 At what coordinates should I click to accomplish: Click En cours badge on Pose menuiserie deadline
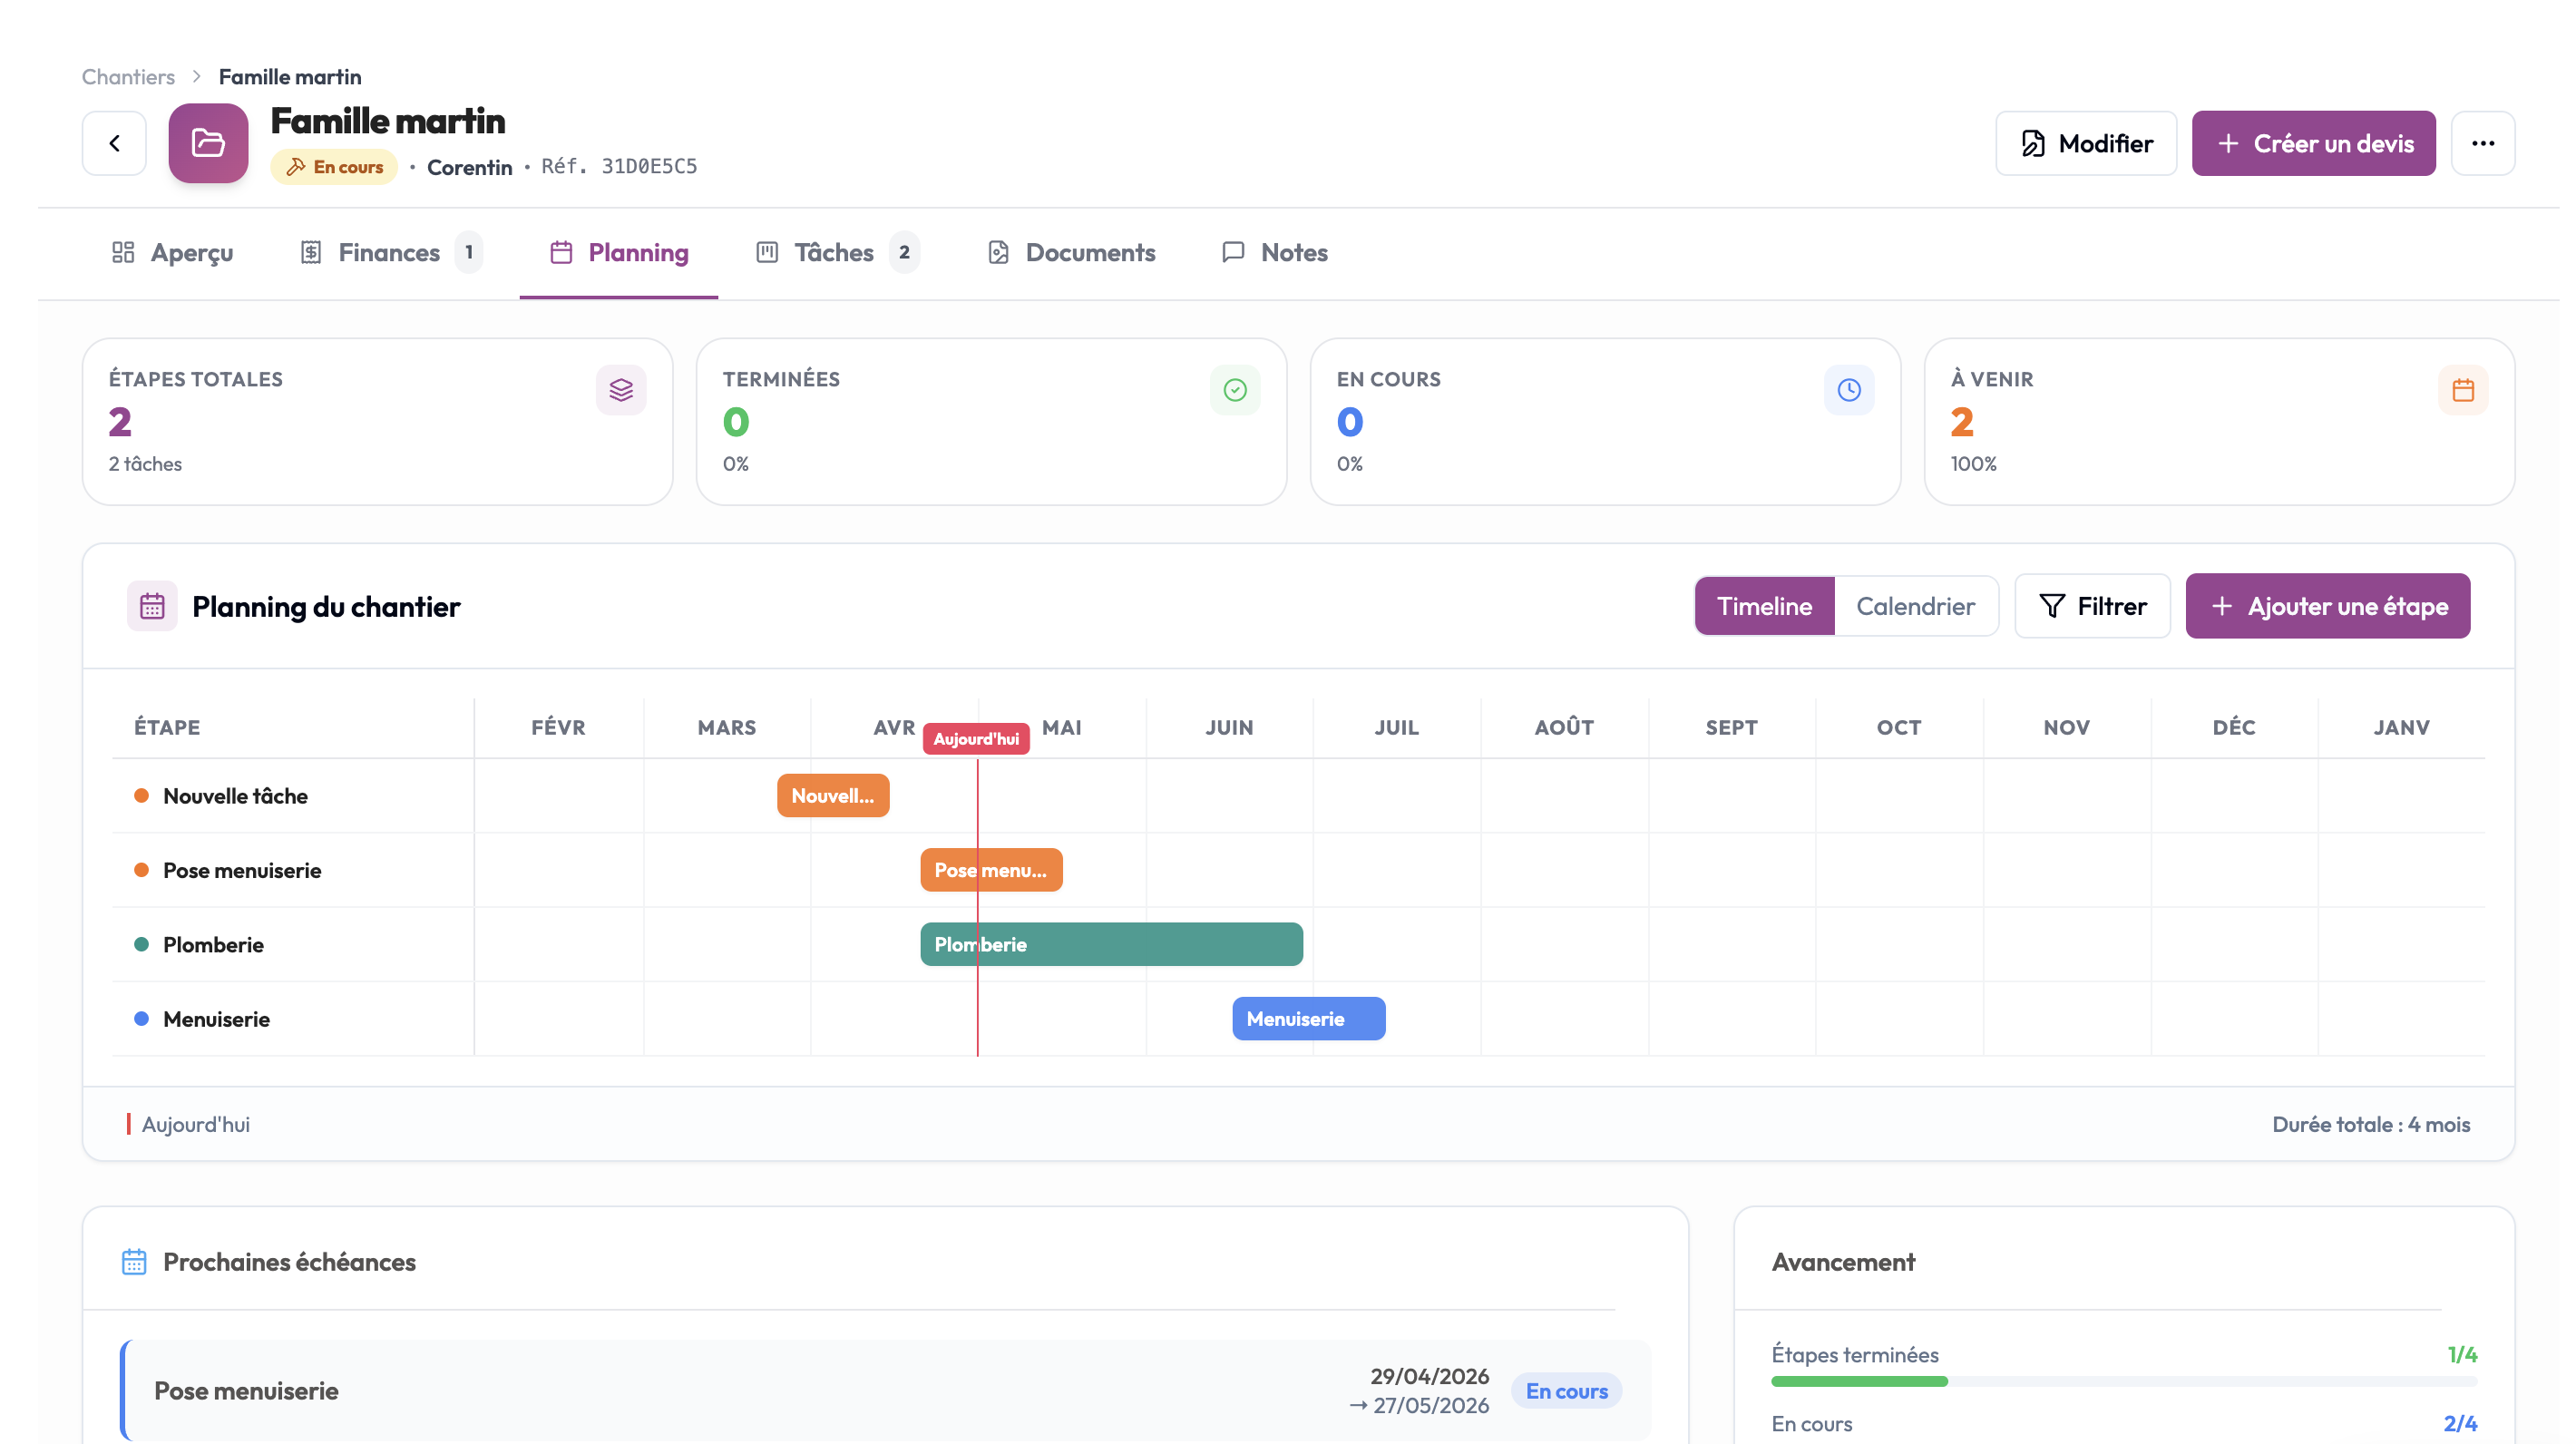coord(1566,1391)
